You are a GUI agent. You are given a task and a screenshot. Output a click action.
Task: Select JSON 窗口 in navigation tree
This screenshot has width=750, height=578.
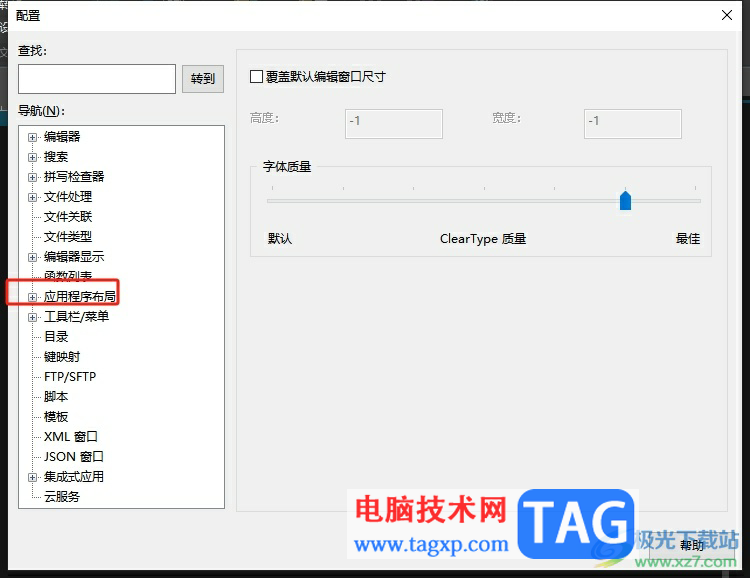(x=74, y=457)
